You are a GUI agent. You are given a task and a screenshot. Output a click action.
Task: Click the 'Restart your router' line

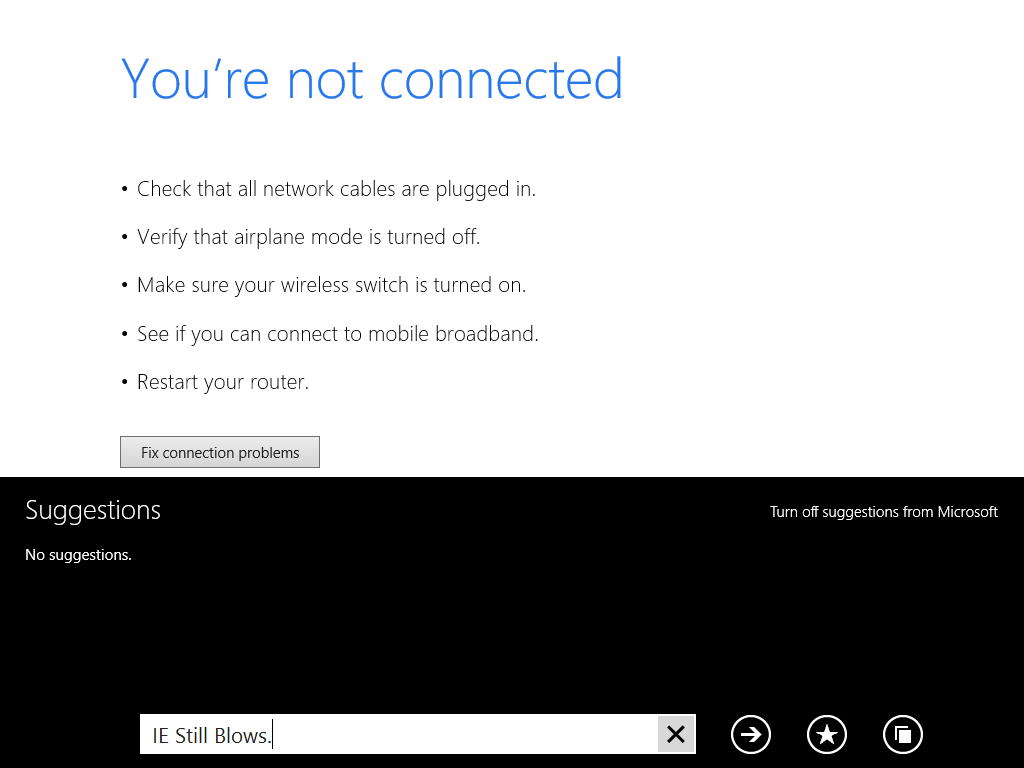pos(223,382)
